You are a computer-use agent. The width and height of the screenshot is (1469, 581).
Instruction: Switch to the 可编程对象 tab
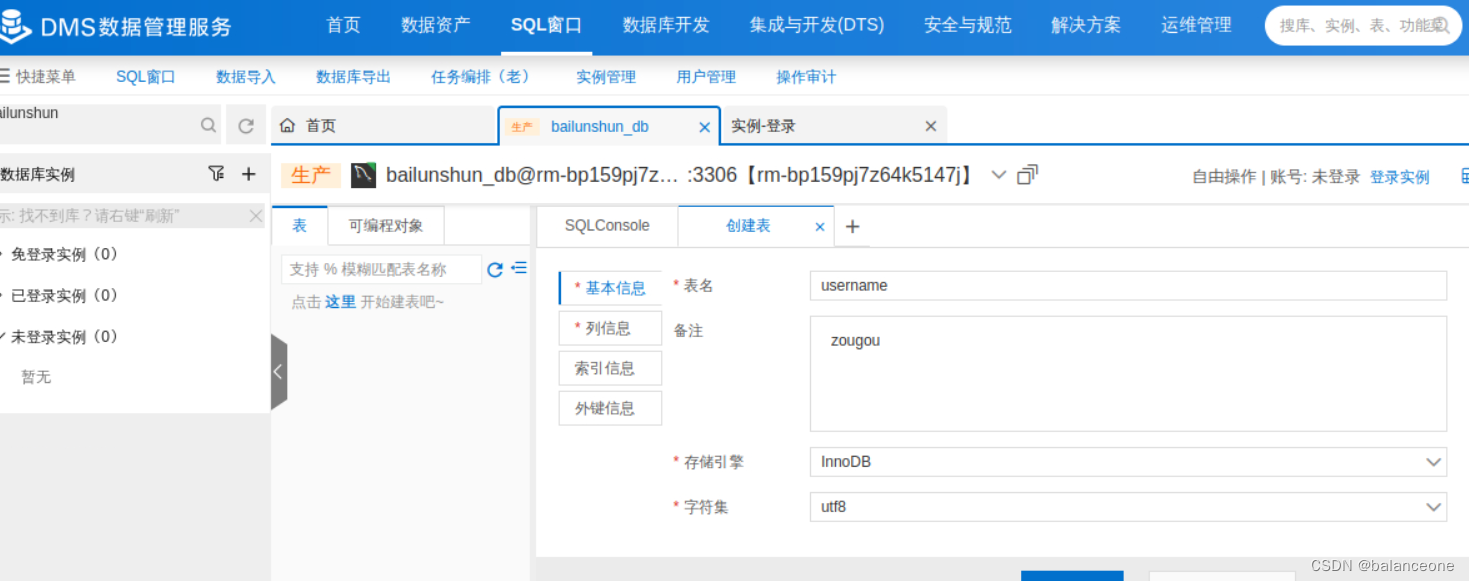(386, 225)
